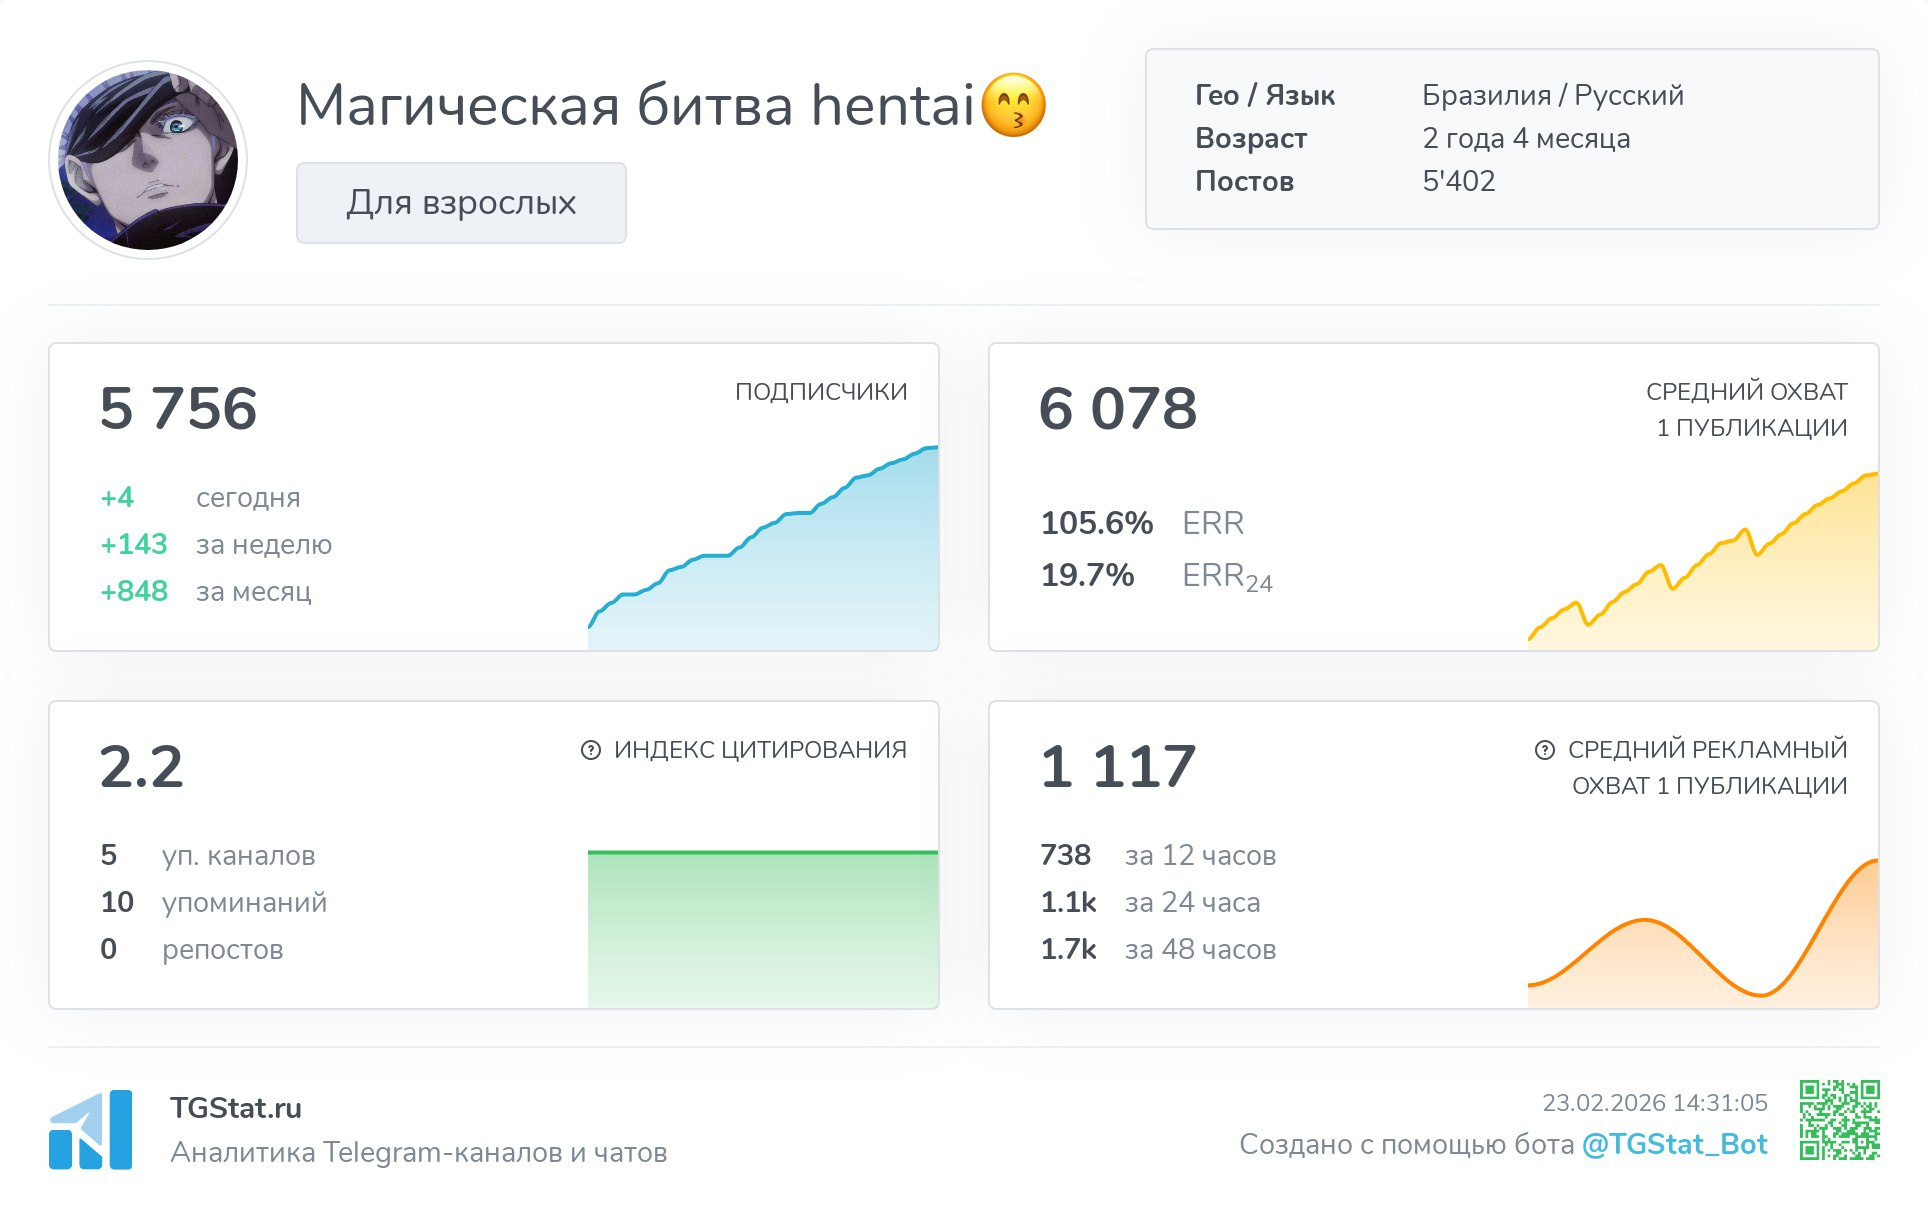Click the QR code in footer
The height and width of the screenshot is (1210, 1928).
pyautogui.click(x=1839, y=1119)
